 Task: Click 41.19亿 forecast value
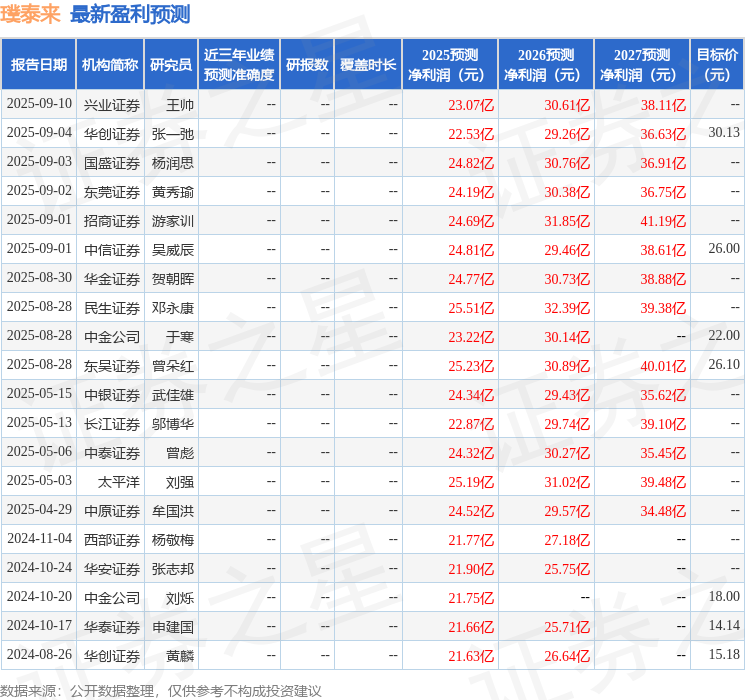(663, 221)
